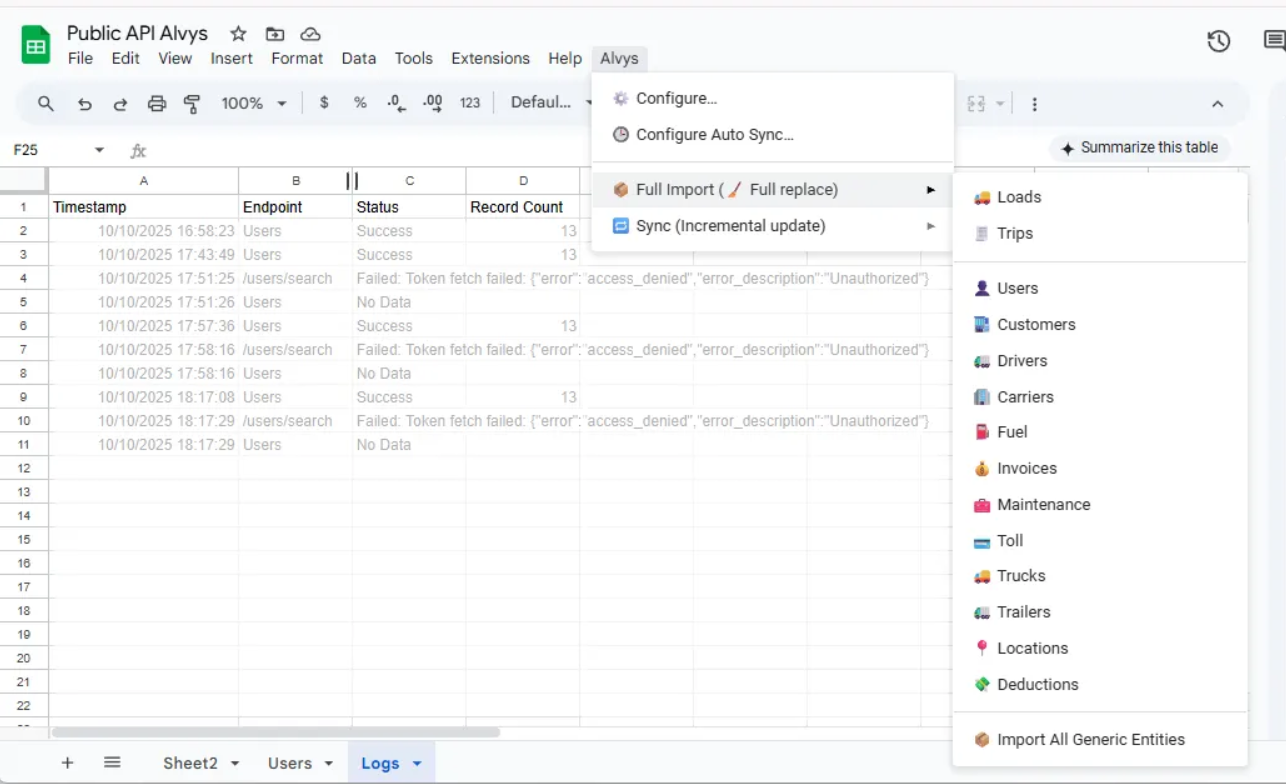Check the cloud document status icon
This screenshot has width=1286, height=784.
tap(311, 34)
